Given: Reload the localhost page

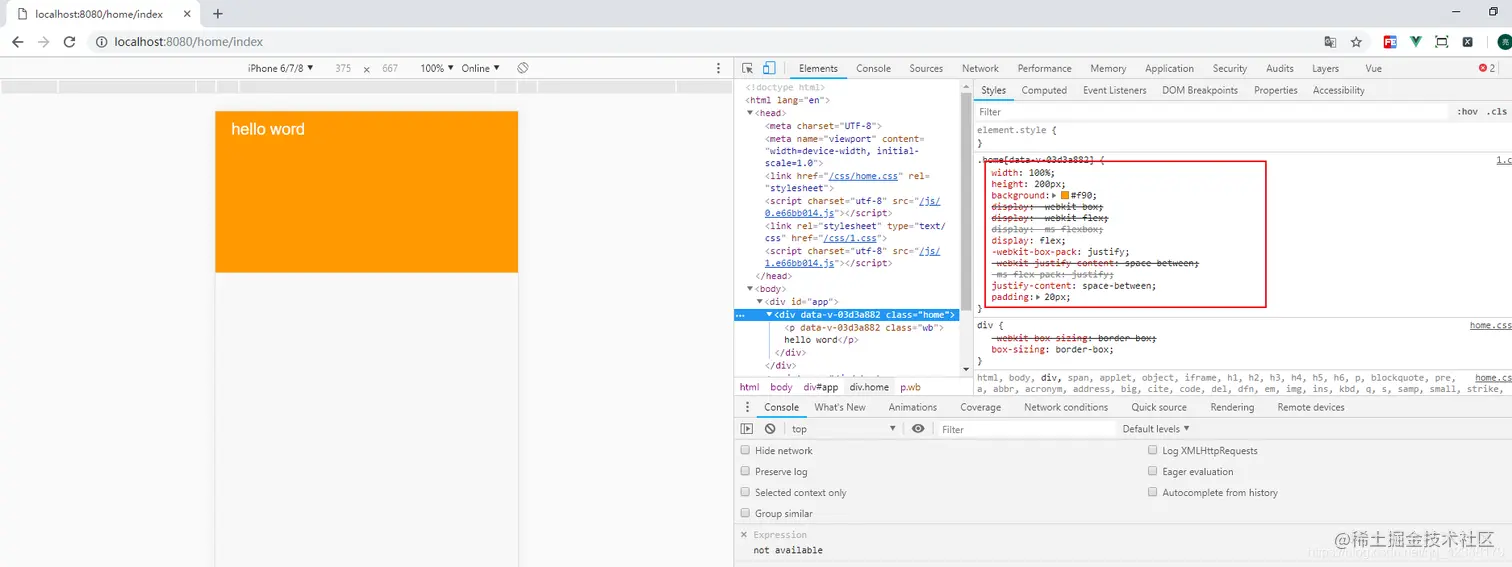Looking at the screenshot, I should click(69, 42).
